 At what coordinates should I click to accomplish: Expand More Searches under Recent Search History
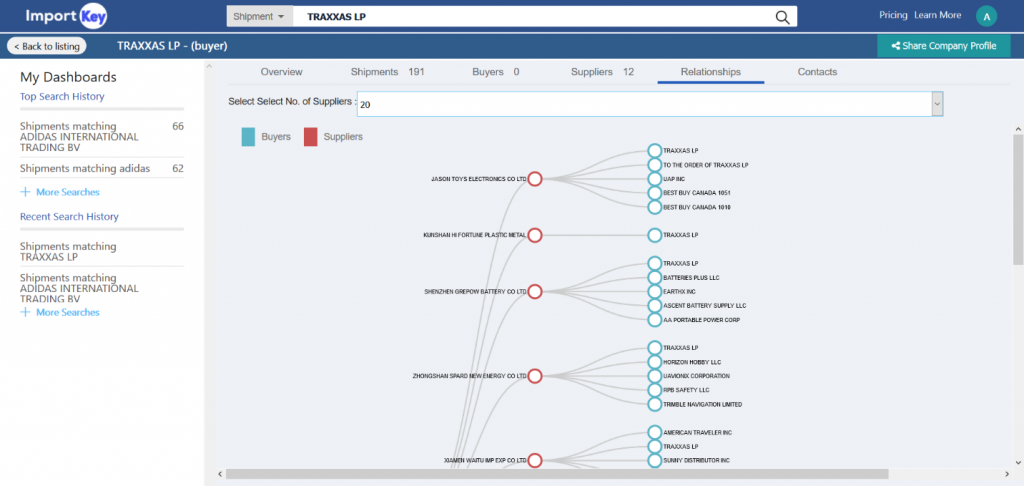(x=60, y=312)
